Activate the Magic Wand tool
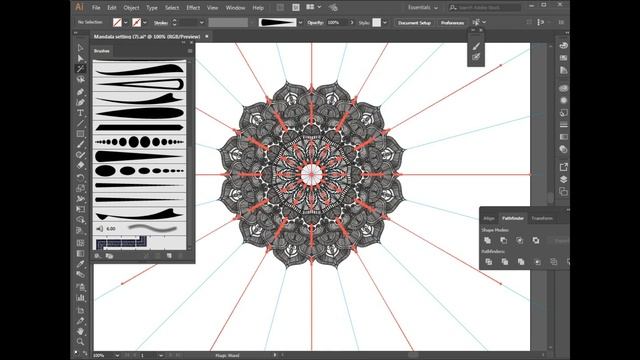Screen dimensions: 640x360 click(x=80, y=69)
